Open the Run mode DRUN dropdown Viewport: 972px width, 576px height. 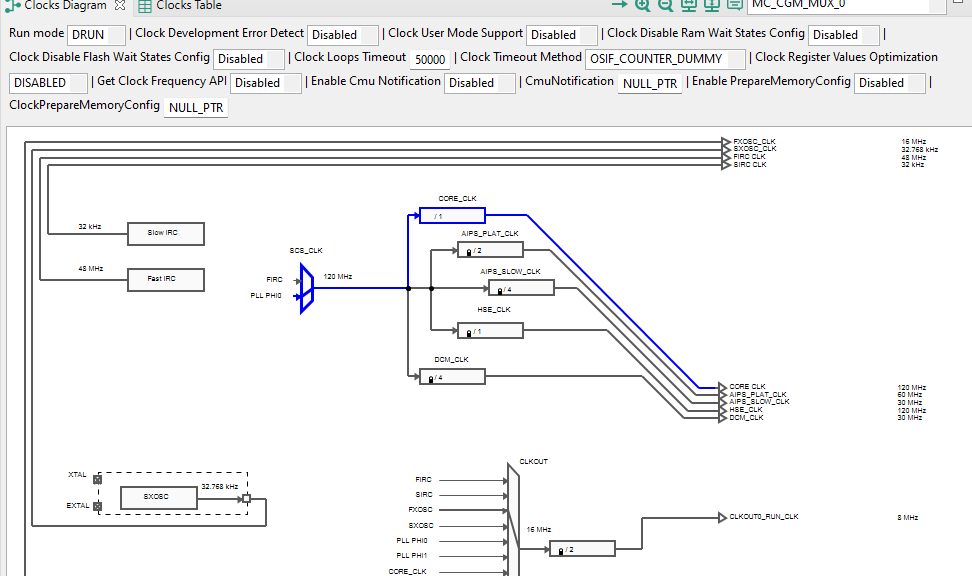96,35
